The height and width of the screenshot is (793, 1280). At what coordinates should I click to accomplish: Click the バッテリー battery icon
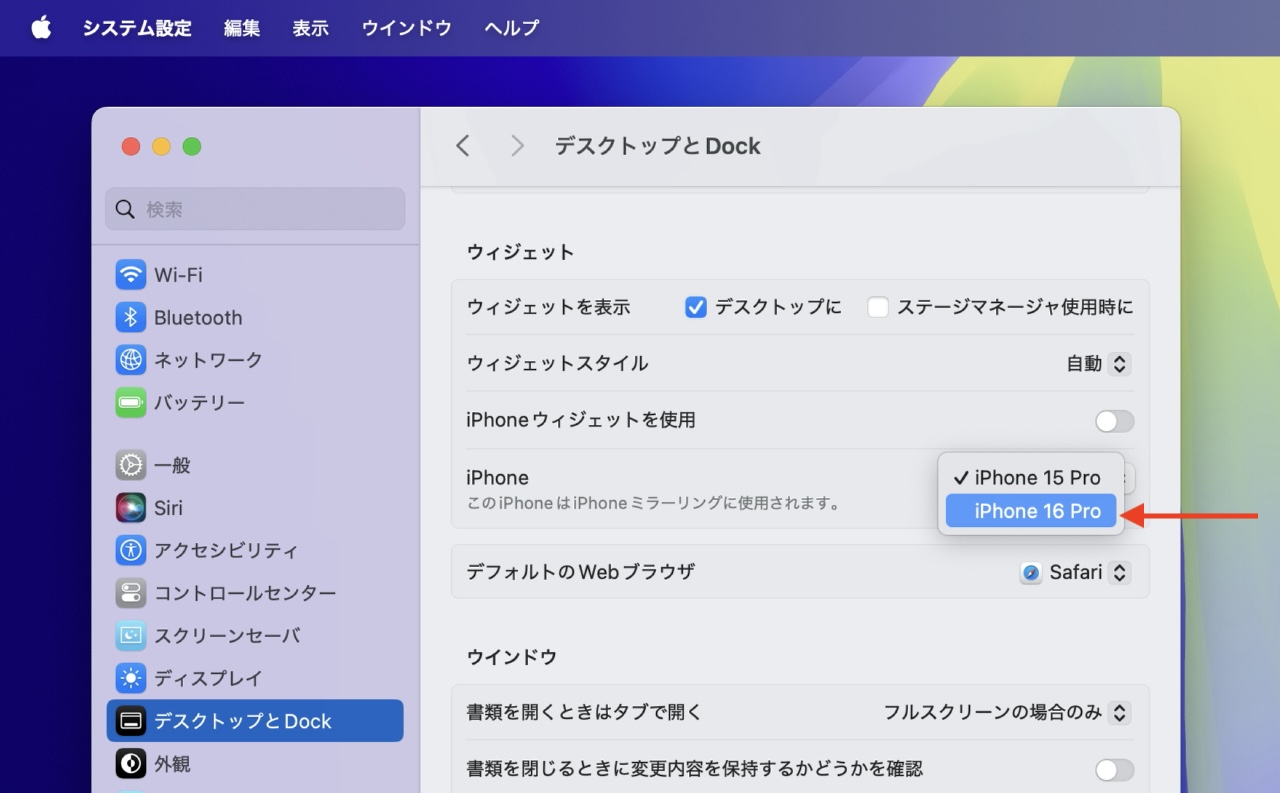pos(130,402)
